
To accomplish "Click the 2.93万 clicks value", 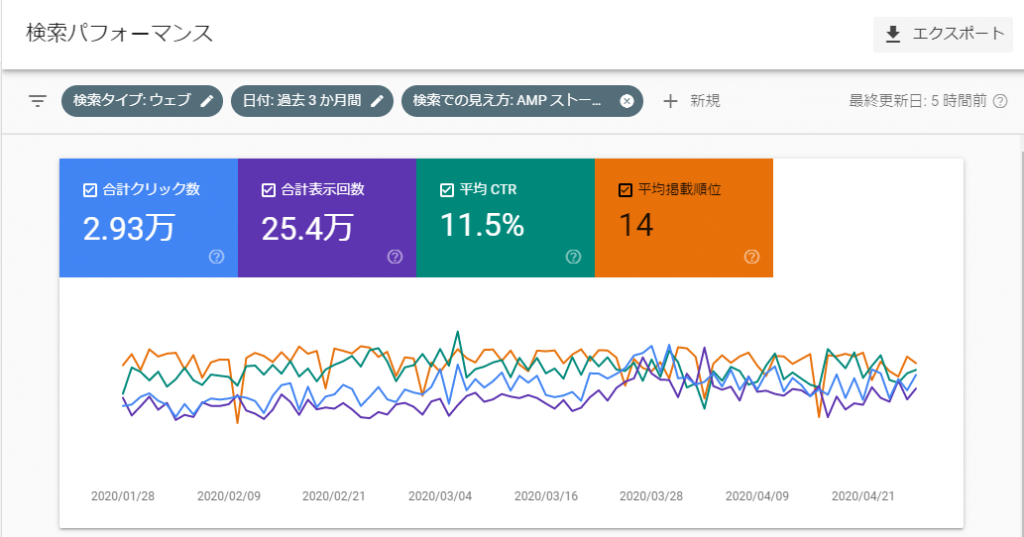I will point(129,229).
